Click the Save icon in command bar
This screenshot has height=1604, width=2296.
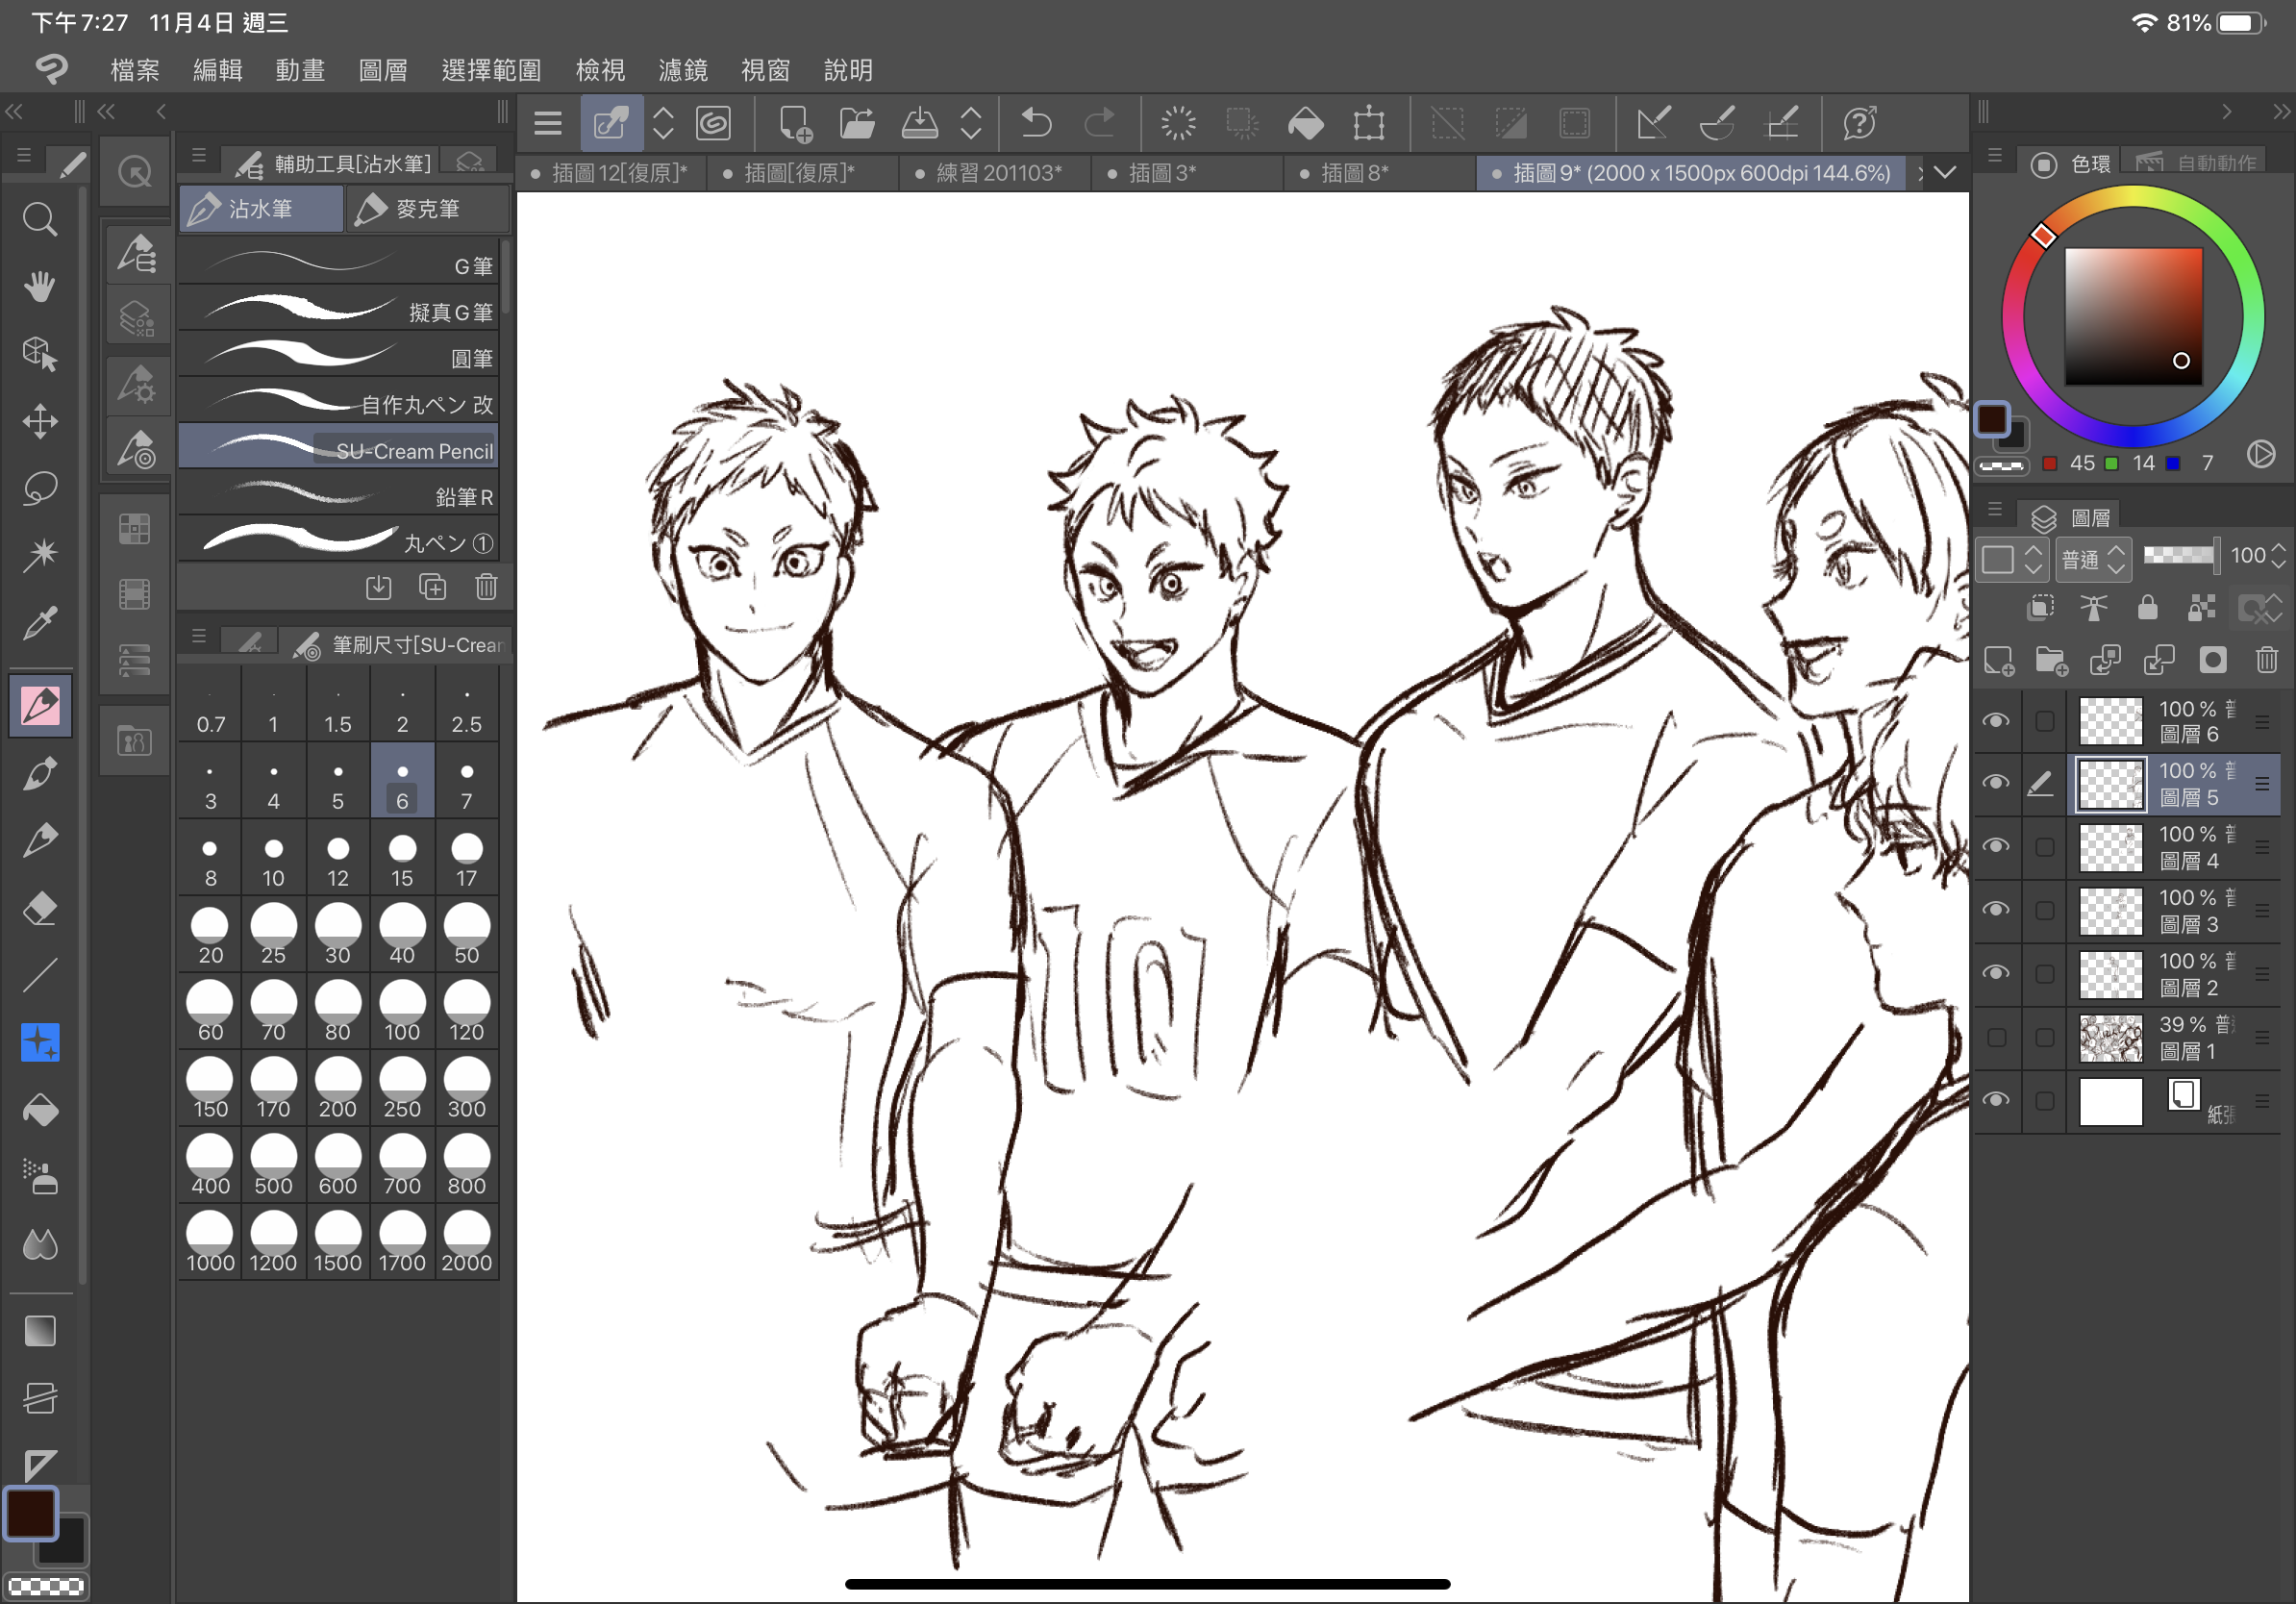919,123
